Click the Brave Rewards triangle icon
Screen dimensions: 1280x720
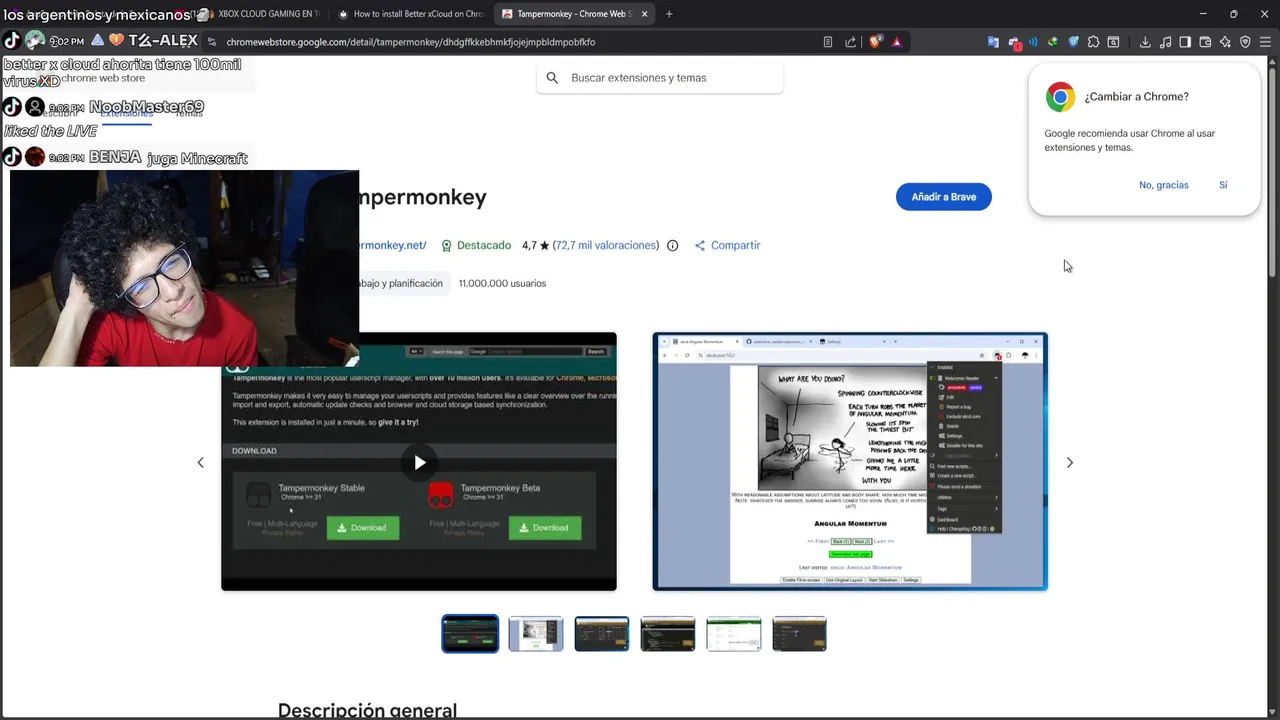coord(896,42)
